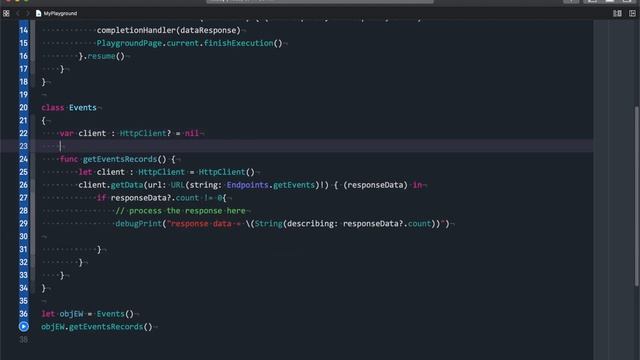Click 'if' keyword on line 27
Image resolution: width=640 pixels, height=360 pixels.
pyautogui.click(x=101, y=198)
